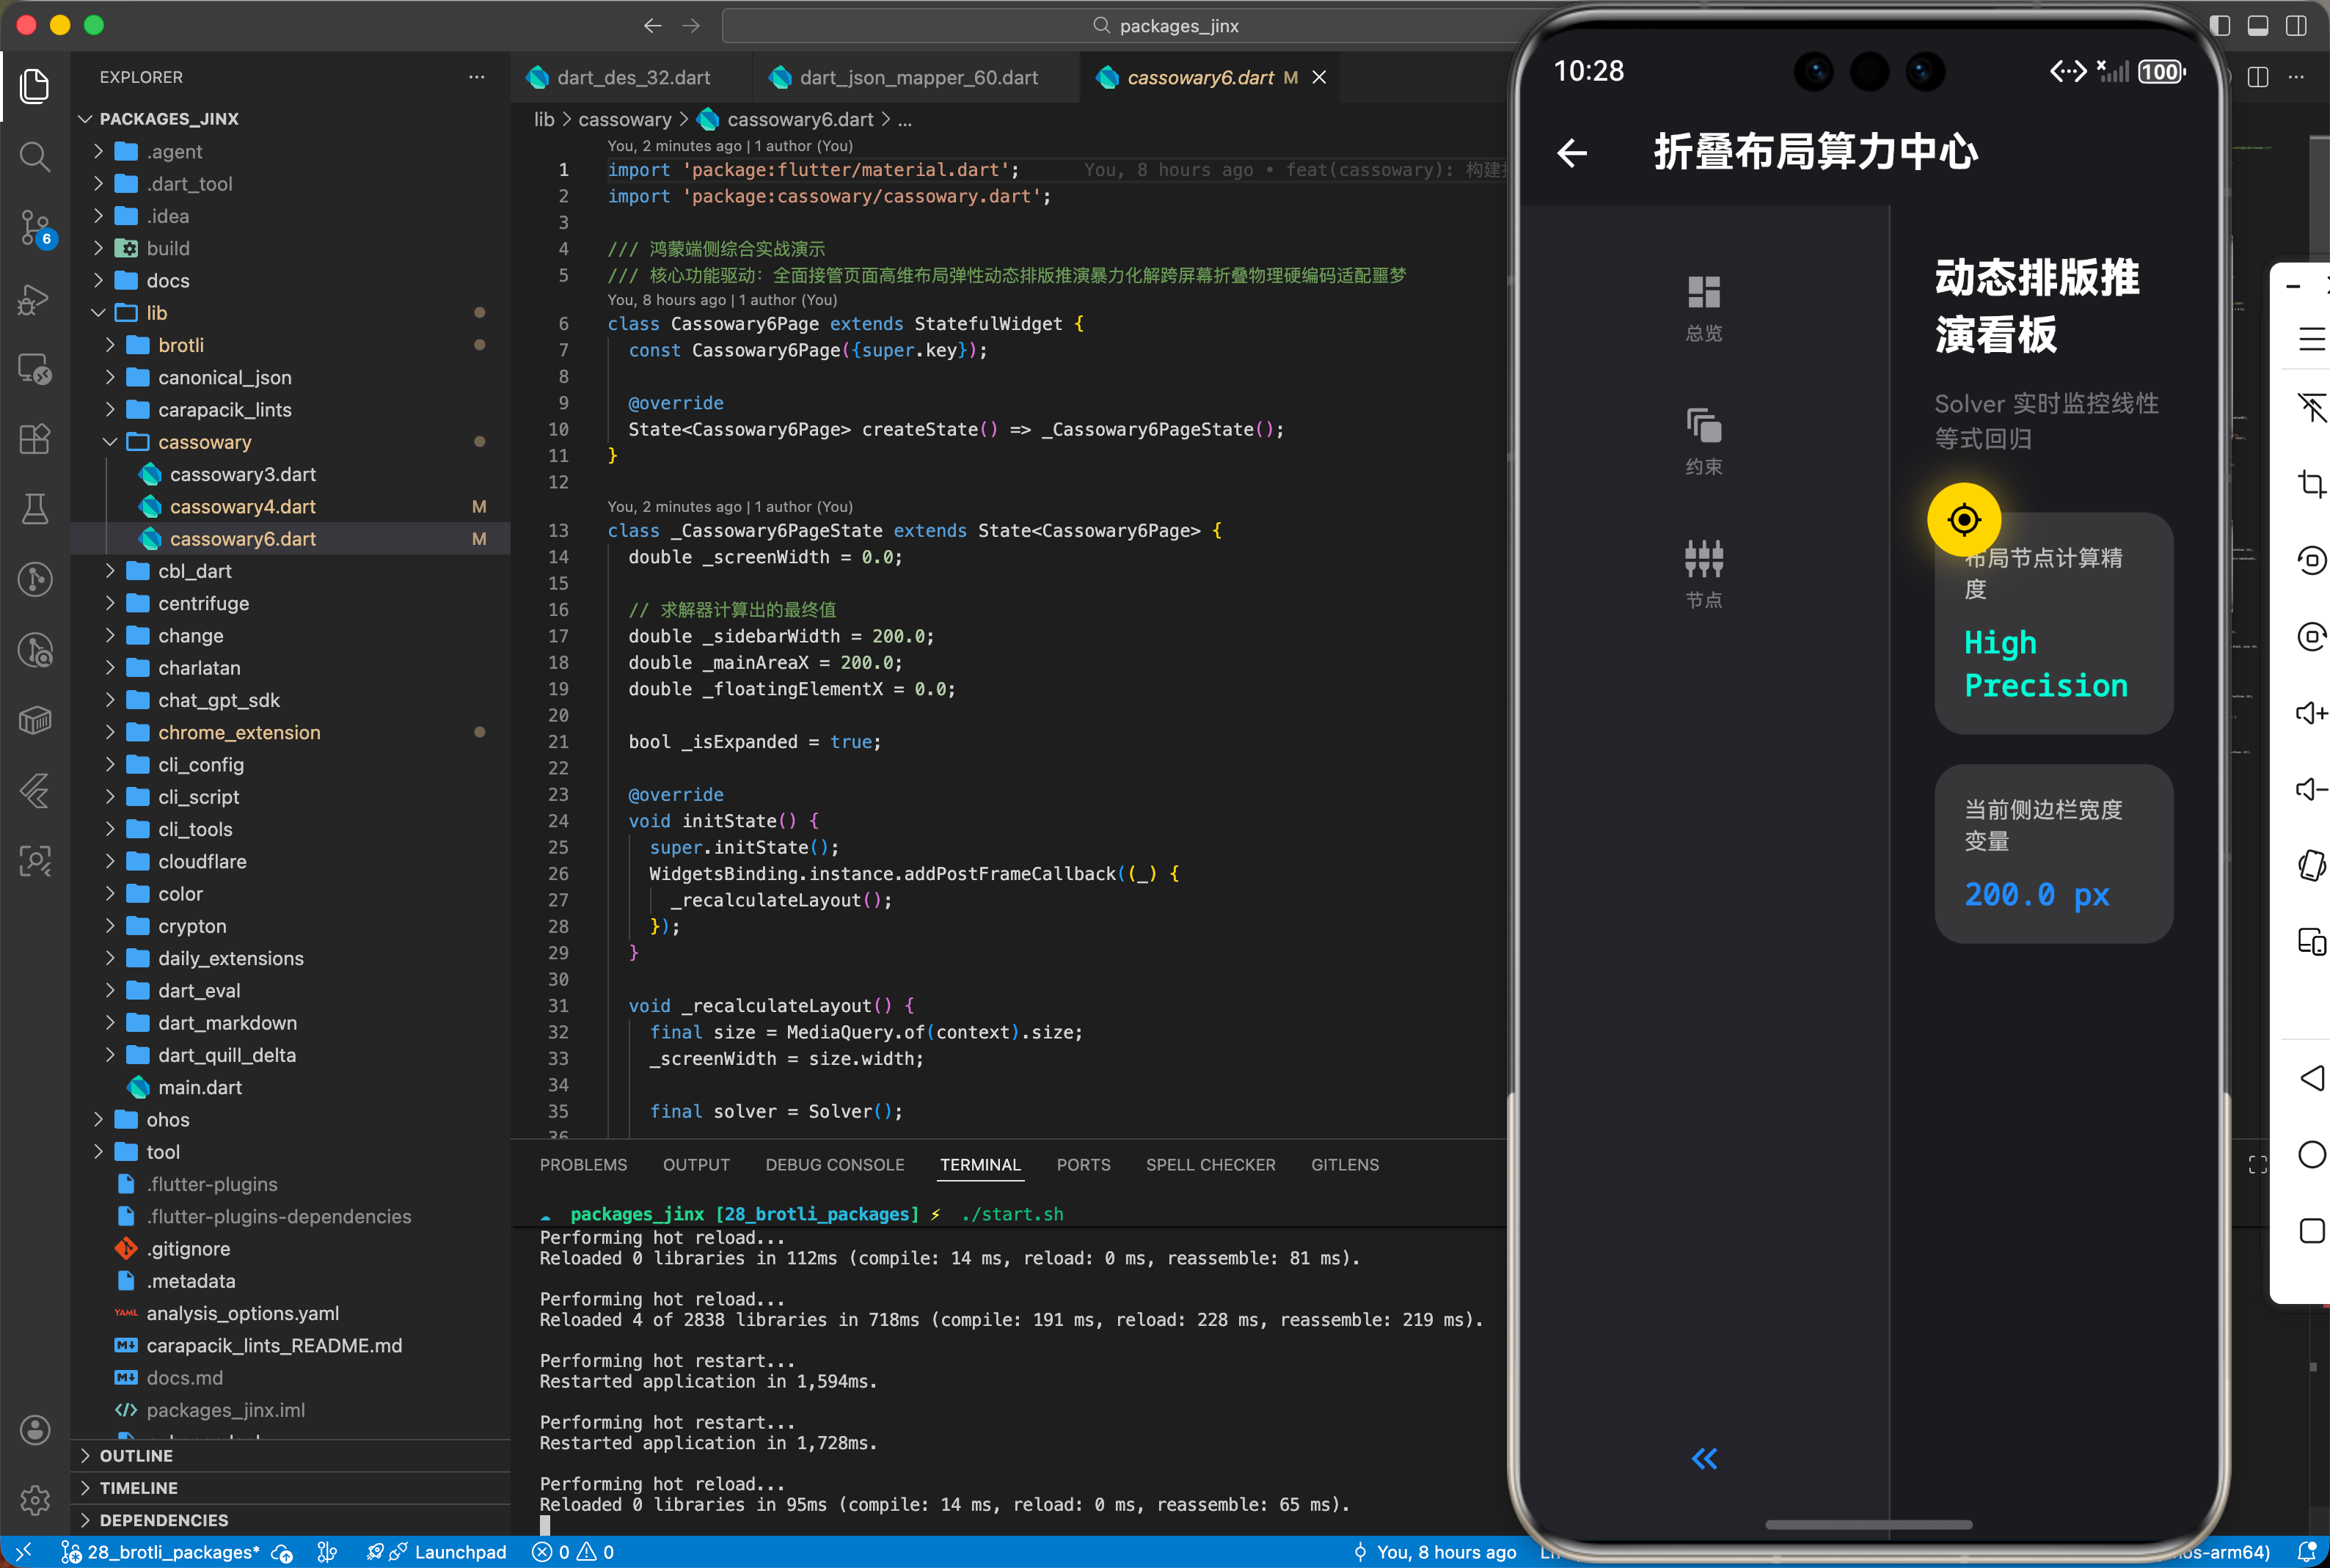Click the Accounts icon in activity bar

click(x=35, y=1429)
